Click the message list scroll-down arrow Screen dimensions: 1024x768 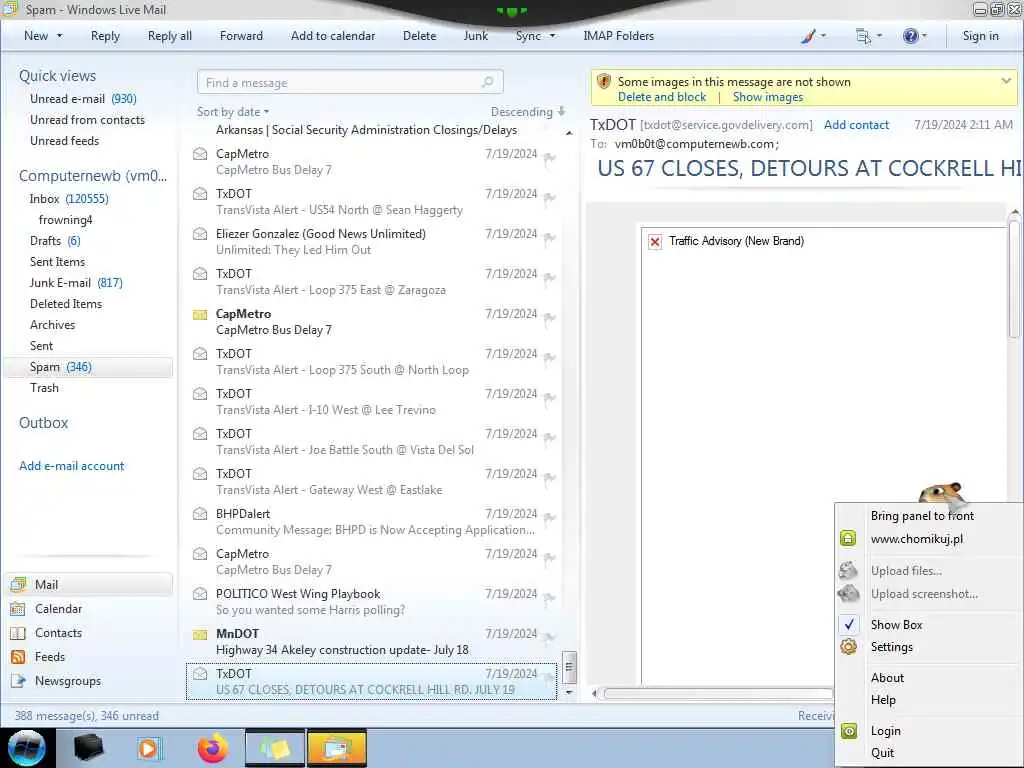(x=569, y=692)
